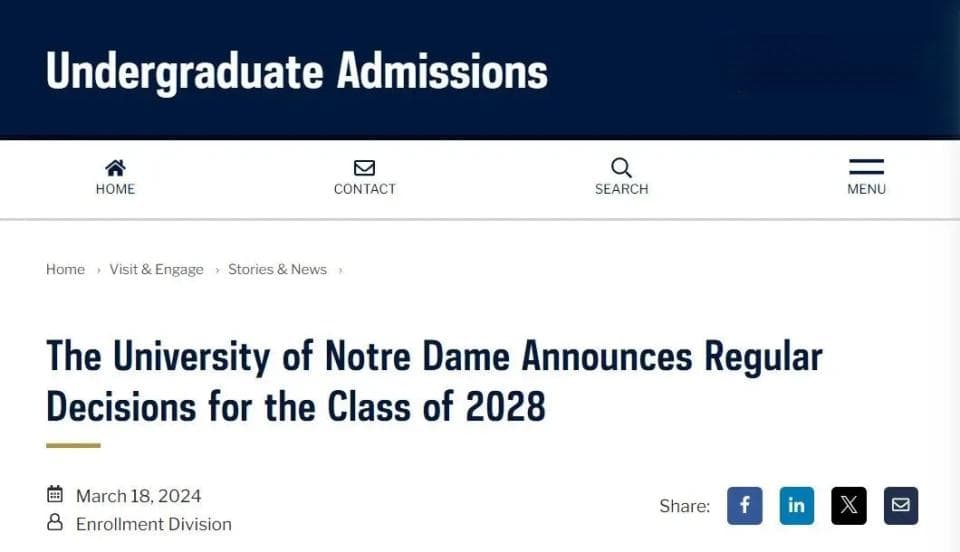960x552 pixels.
Task: Open Stories & News breadcrumb link
Action: [x=277, y=269]
